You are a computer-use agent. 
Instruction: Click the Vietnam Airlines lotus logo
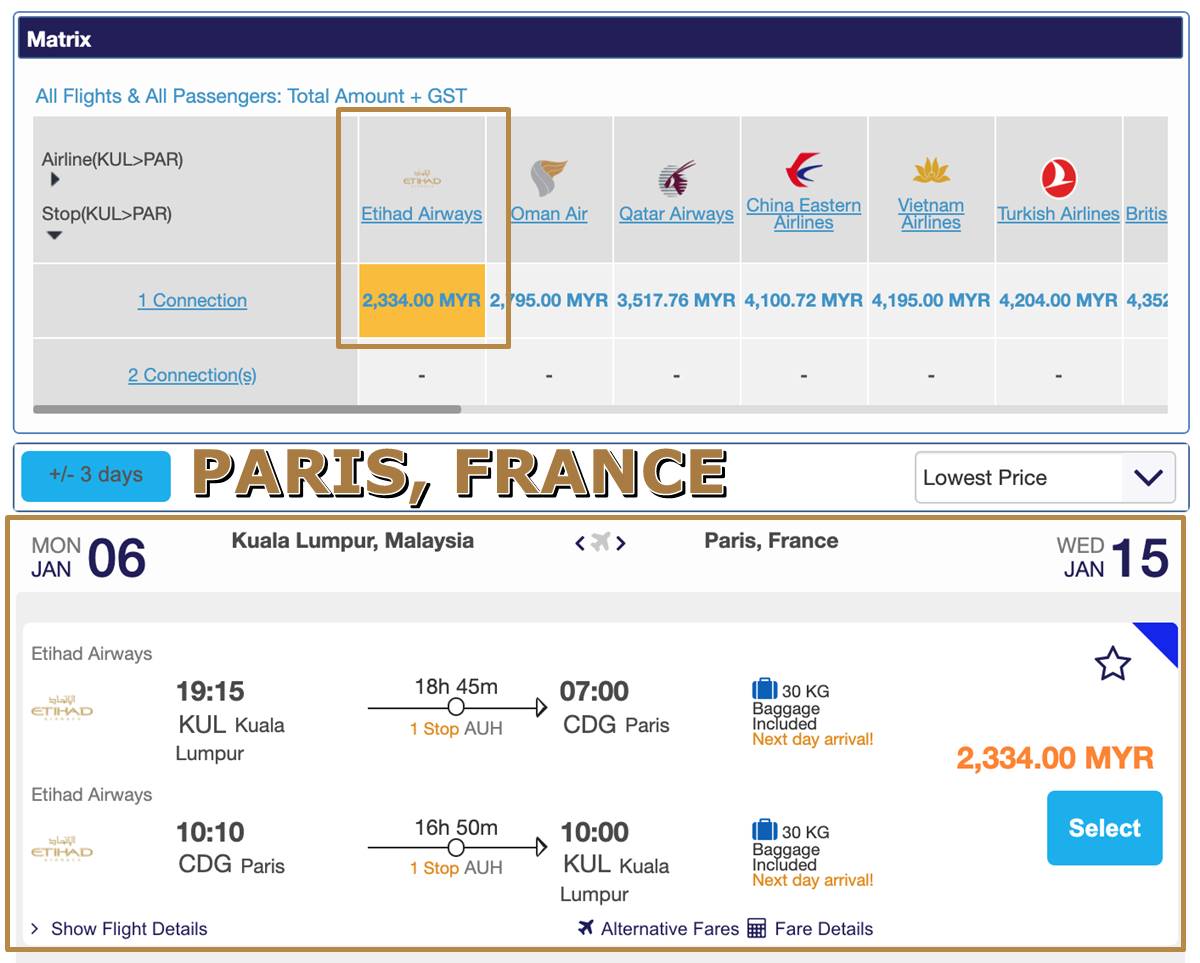[931, 170]
